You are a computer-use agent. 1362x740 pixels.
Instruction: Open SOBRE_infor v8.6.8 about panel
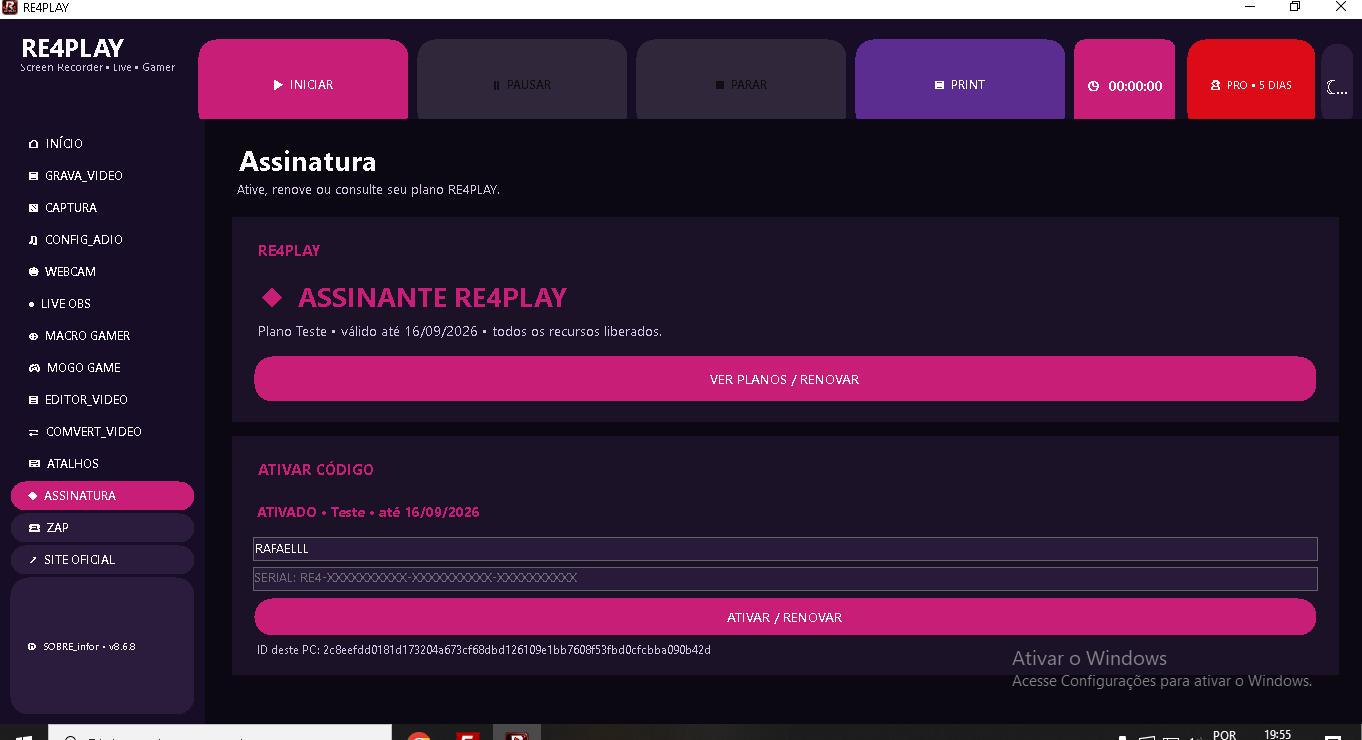tap(102, 646)
